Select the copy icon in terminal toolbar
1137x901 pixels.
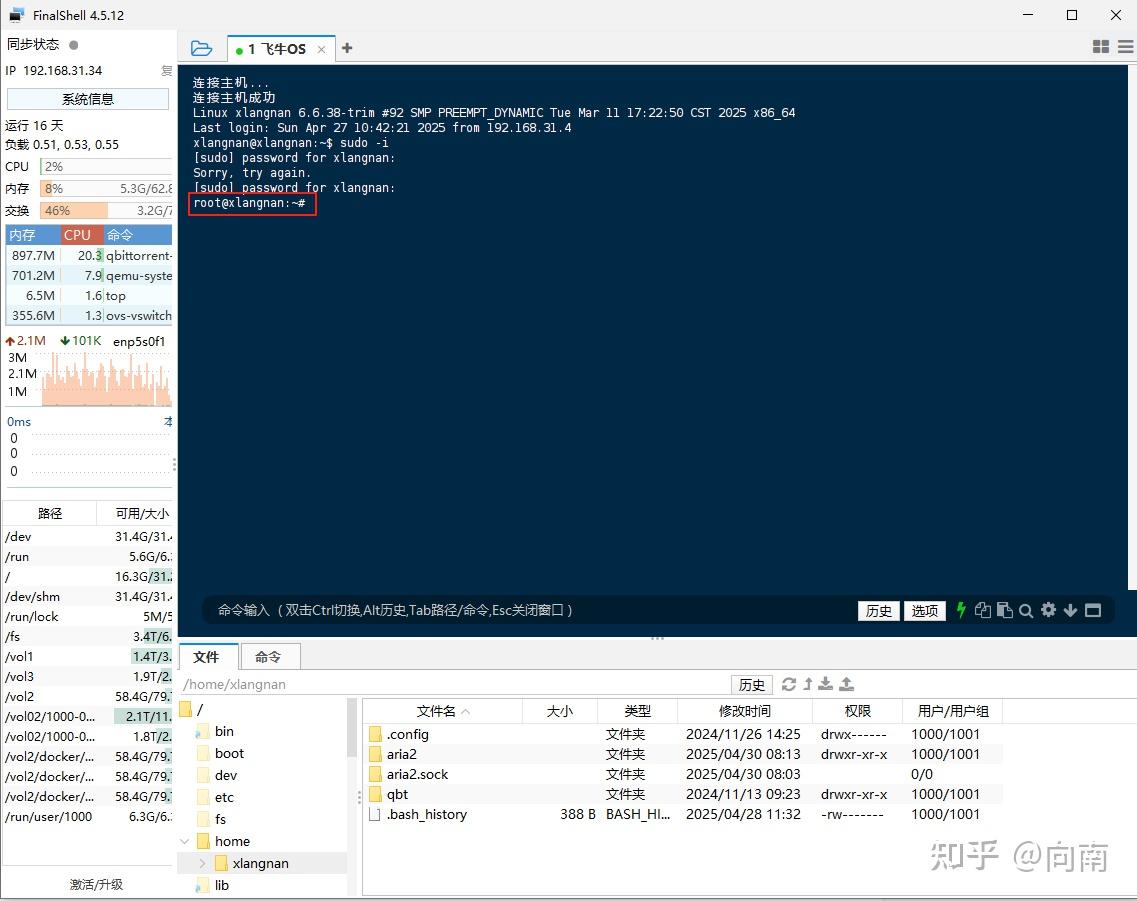[985, 610]
